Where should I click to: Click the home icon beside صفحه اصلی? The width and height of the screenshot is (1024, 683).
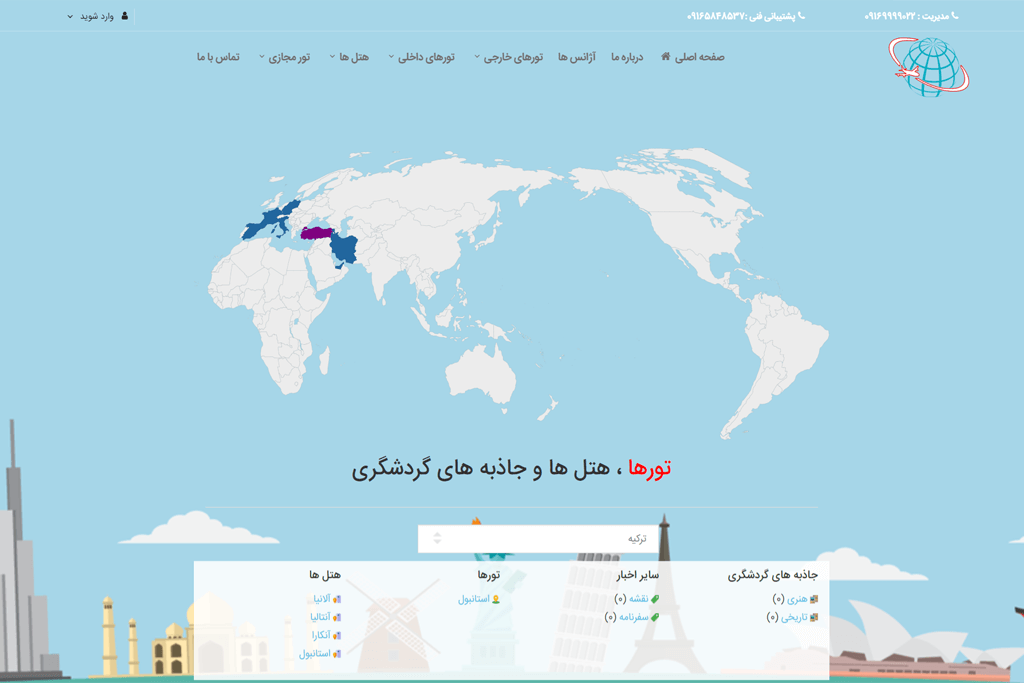point(666,57)
